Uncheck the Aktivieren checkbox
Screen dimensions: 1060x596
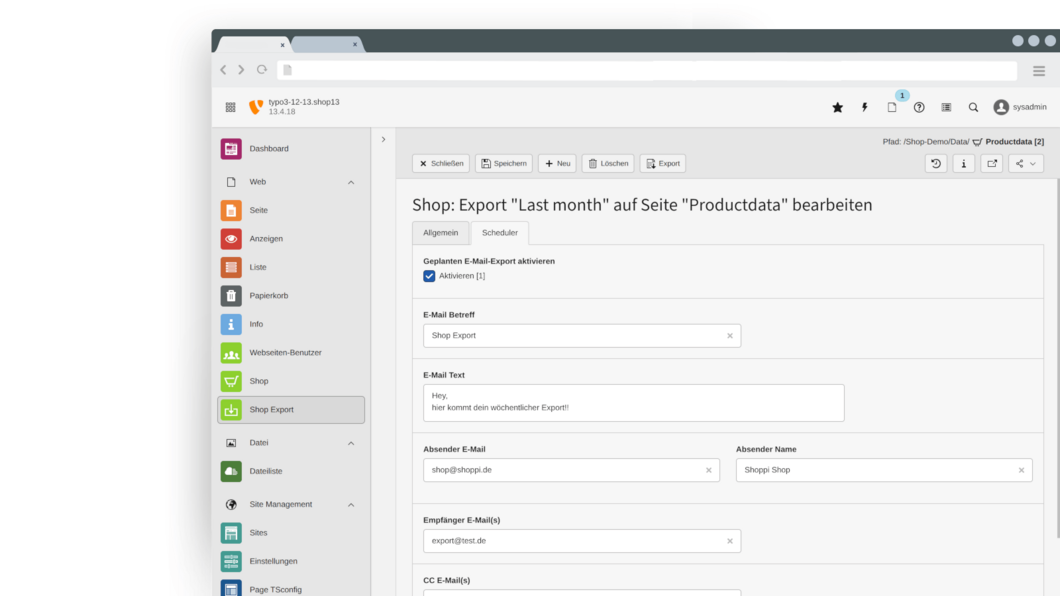pyautogui.click(x=429, y=276)
